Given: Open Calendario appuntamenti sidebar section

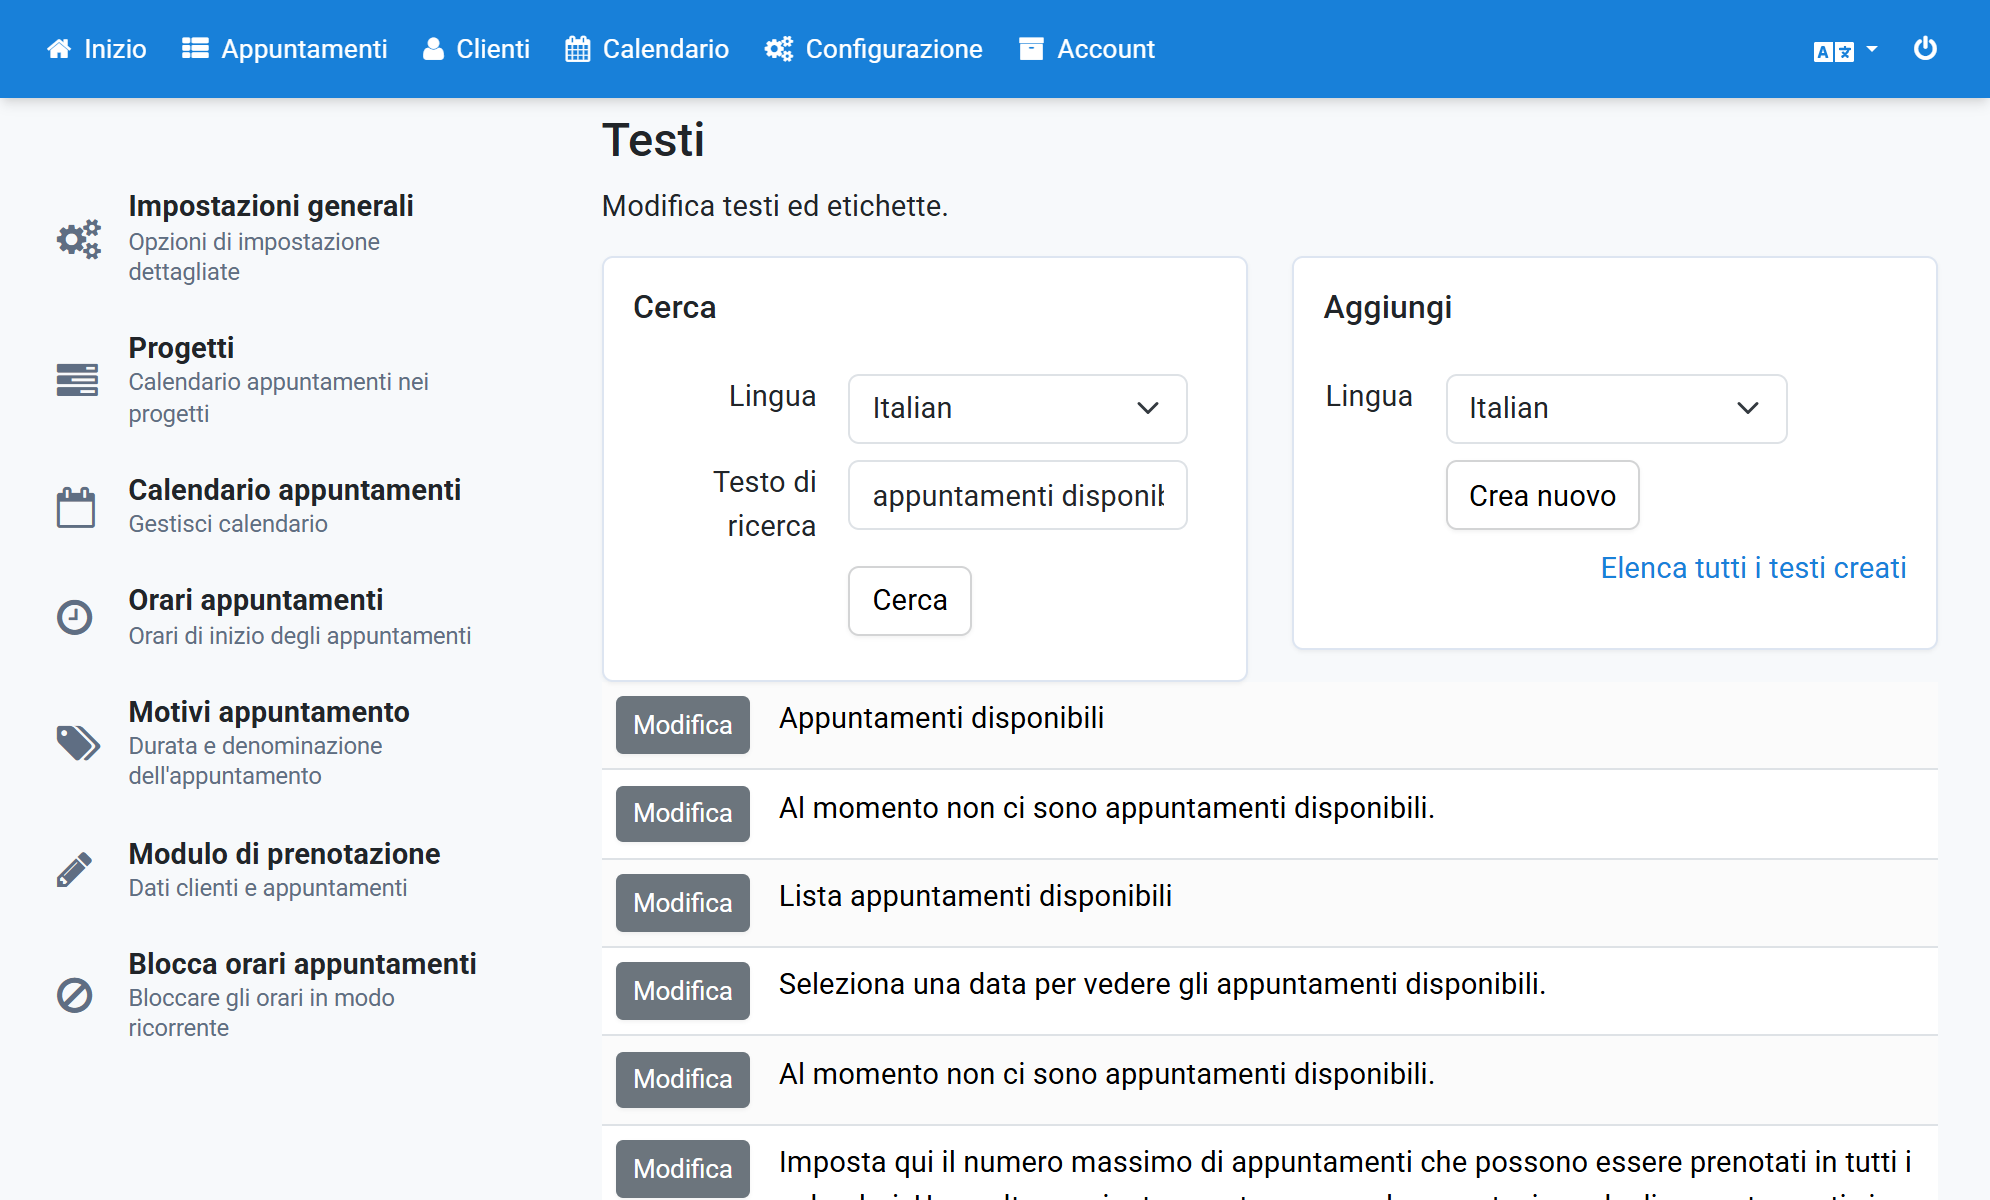Looking at the screenshot, I should 295,490.
